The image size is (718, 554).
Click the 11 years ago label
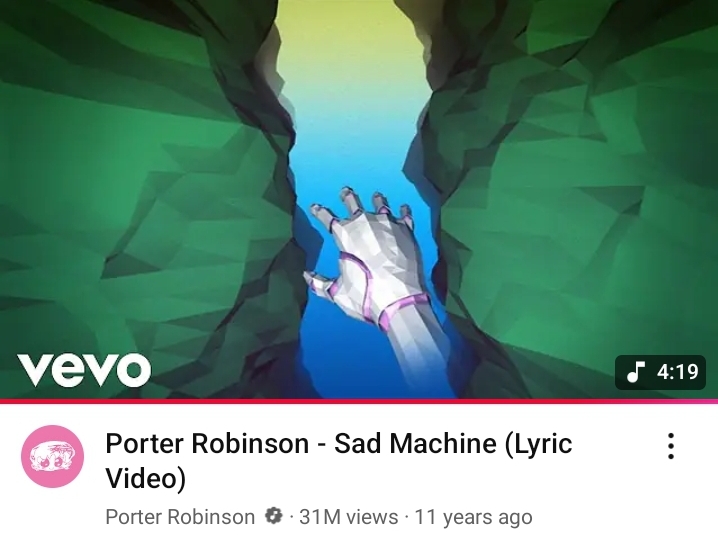(473, 517)
